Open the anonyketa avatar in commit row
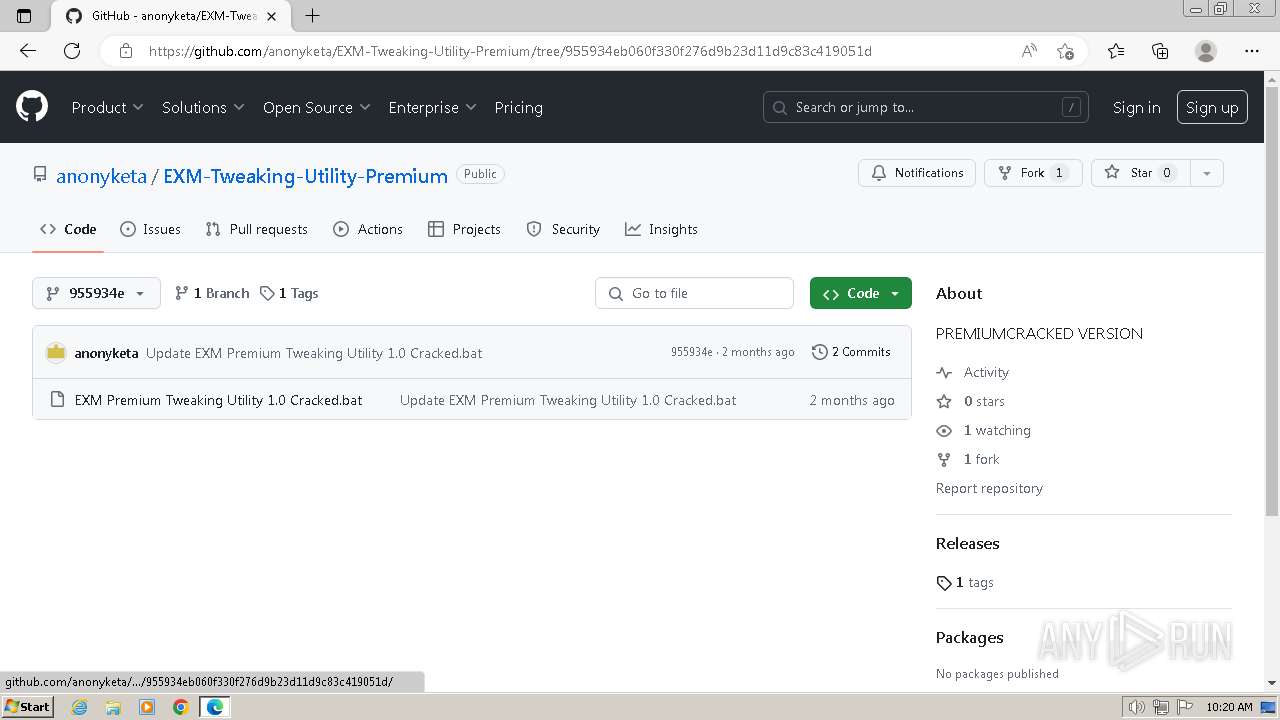This screenshot has height=720, width=1280. pyautogui.click(x=56, y=353)
